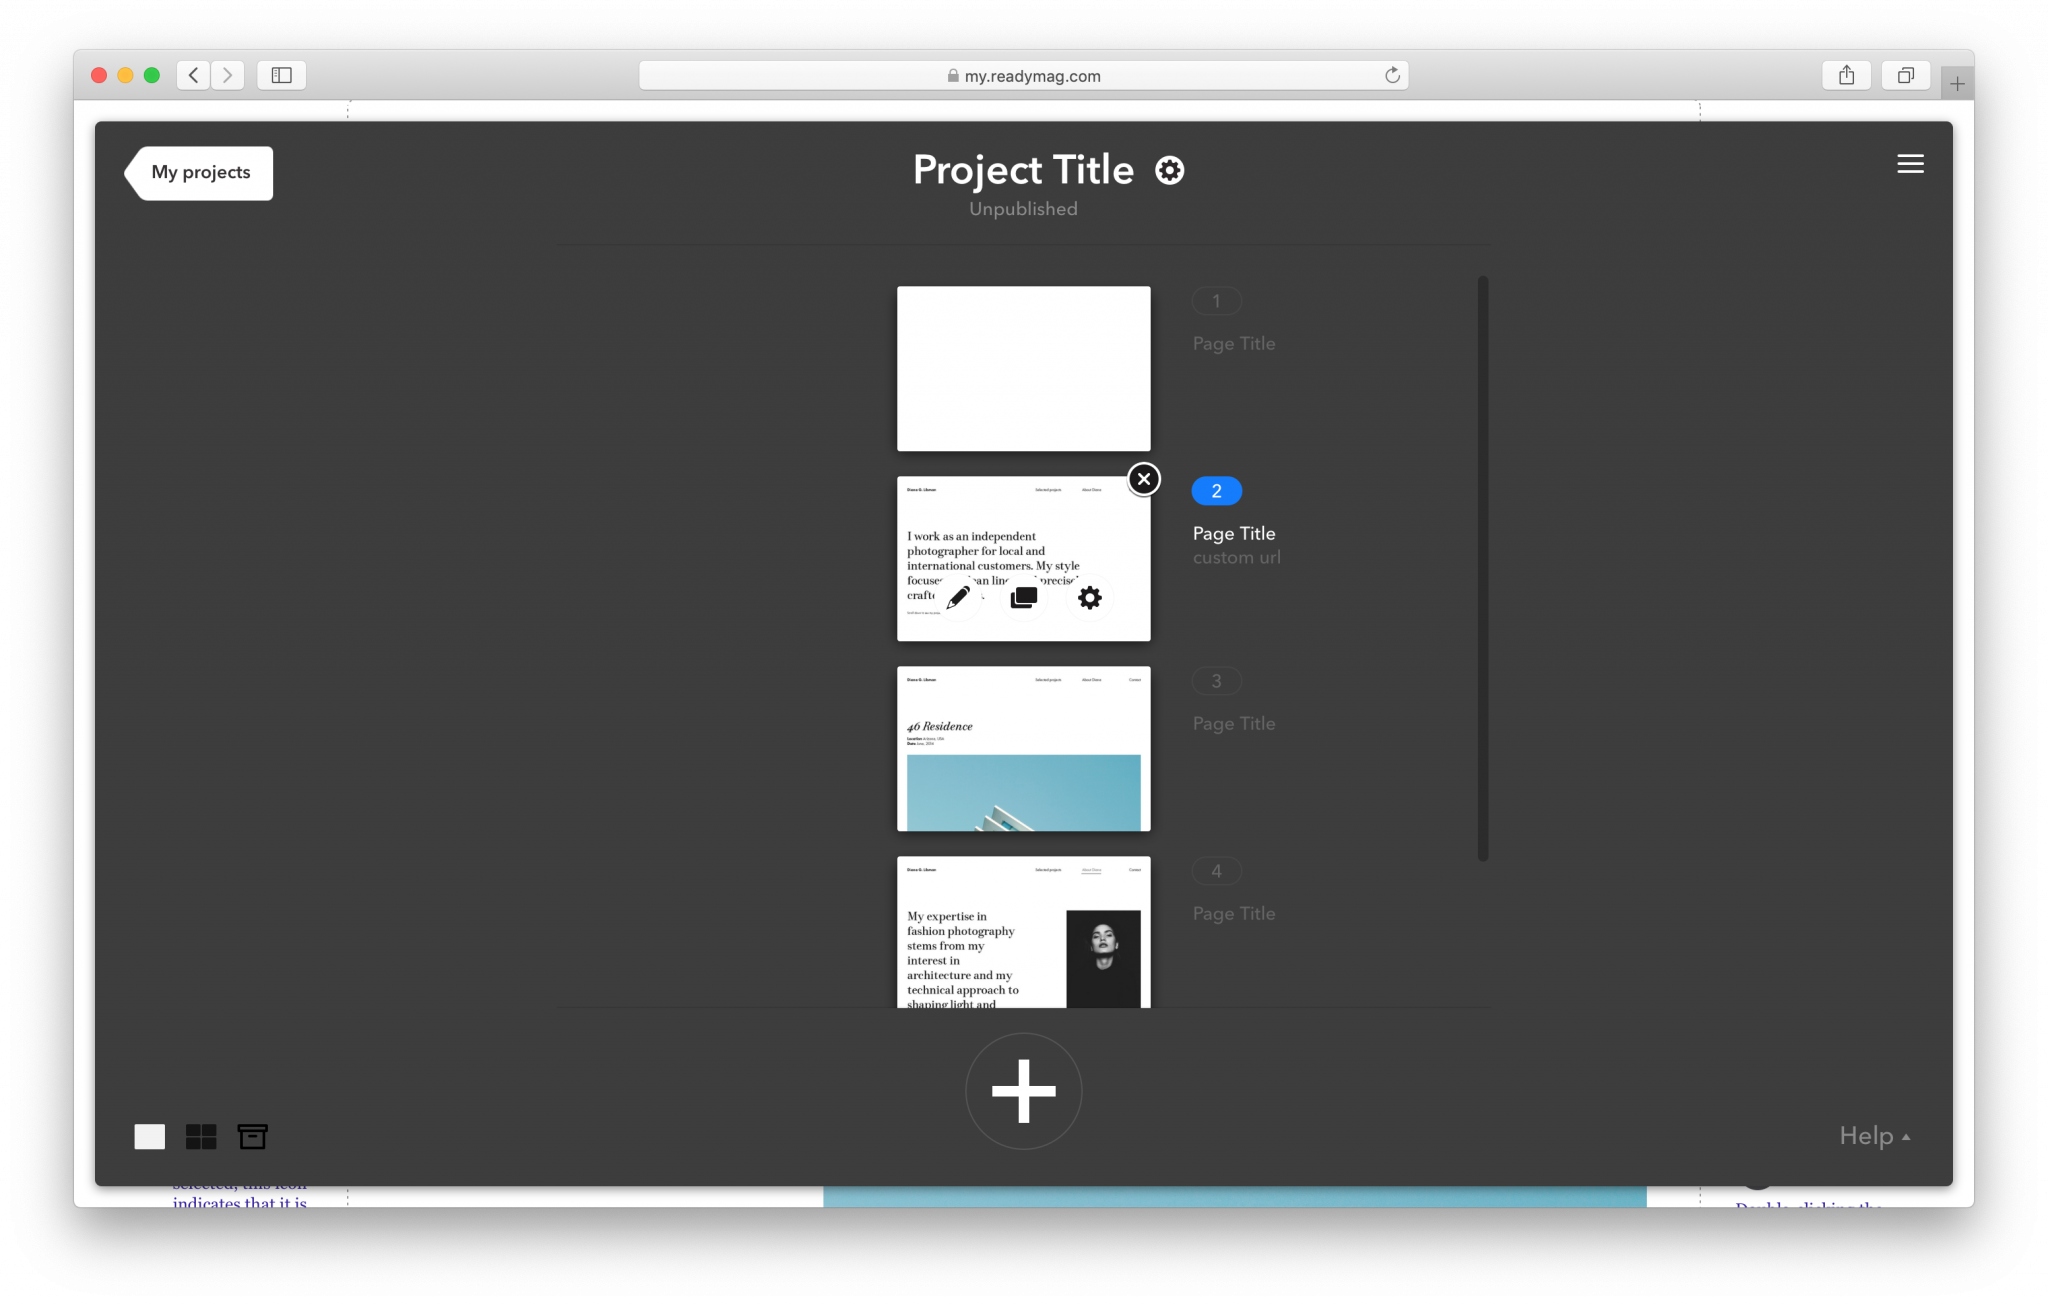Select custom url field on page 2
The image size is (2048, 1305).
(1236, 558)
